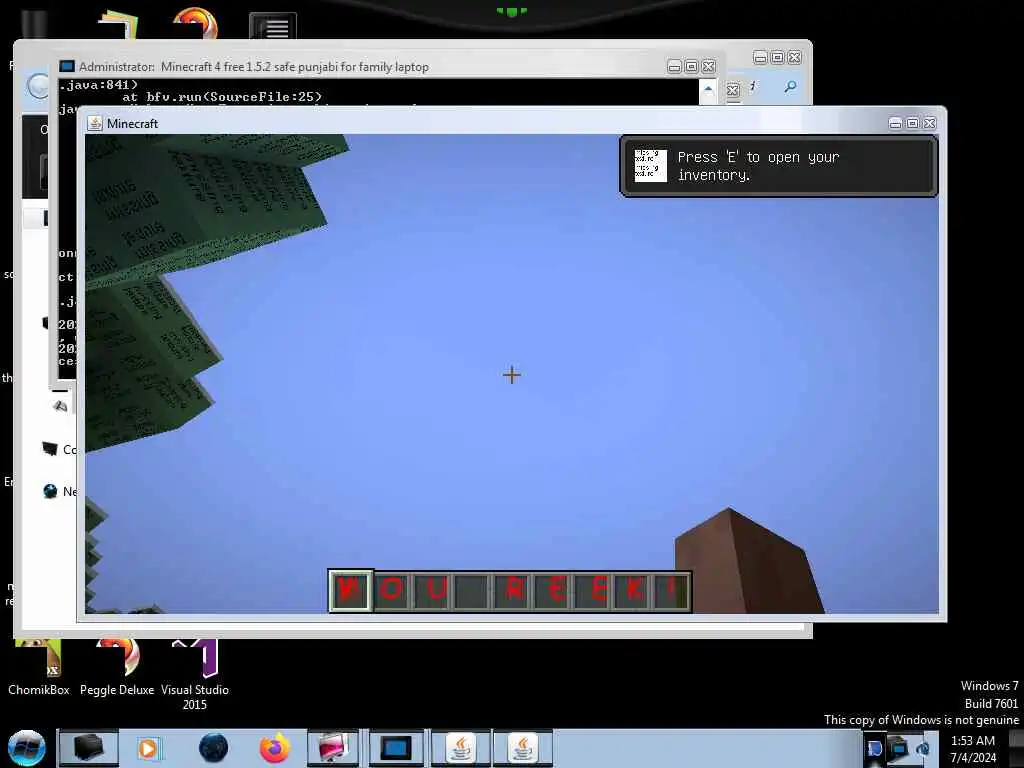The height and width of the screenshot is (768, 1024).
Task: Open the dark globe taskbar icon
Action: click(214, 748)
